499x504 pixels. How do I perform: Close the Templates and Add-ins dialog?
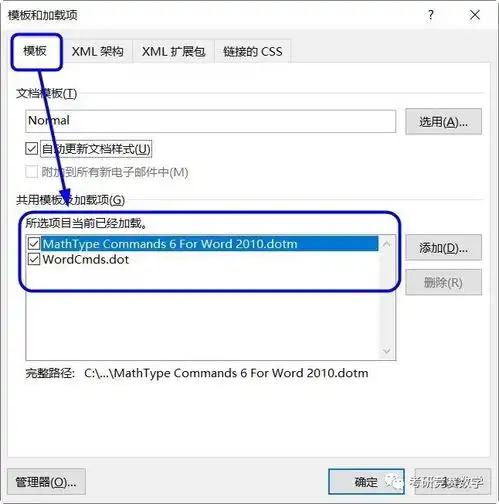click(x=475, y=15)
